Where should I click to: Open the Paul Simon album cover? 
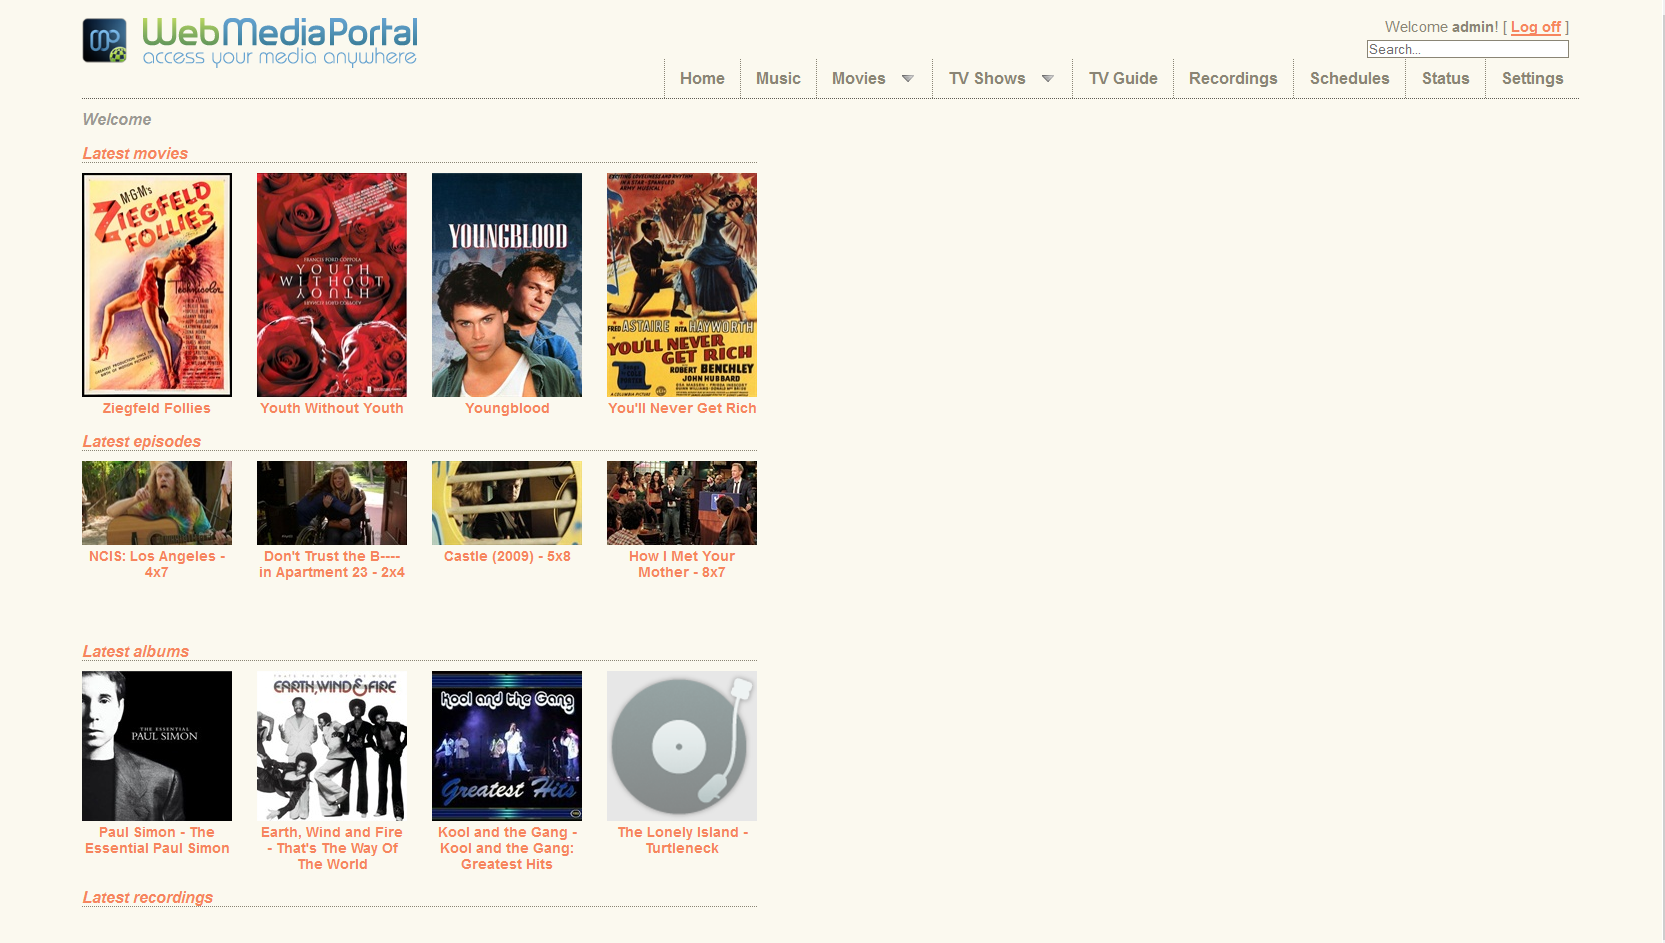(157, 746)
